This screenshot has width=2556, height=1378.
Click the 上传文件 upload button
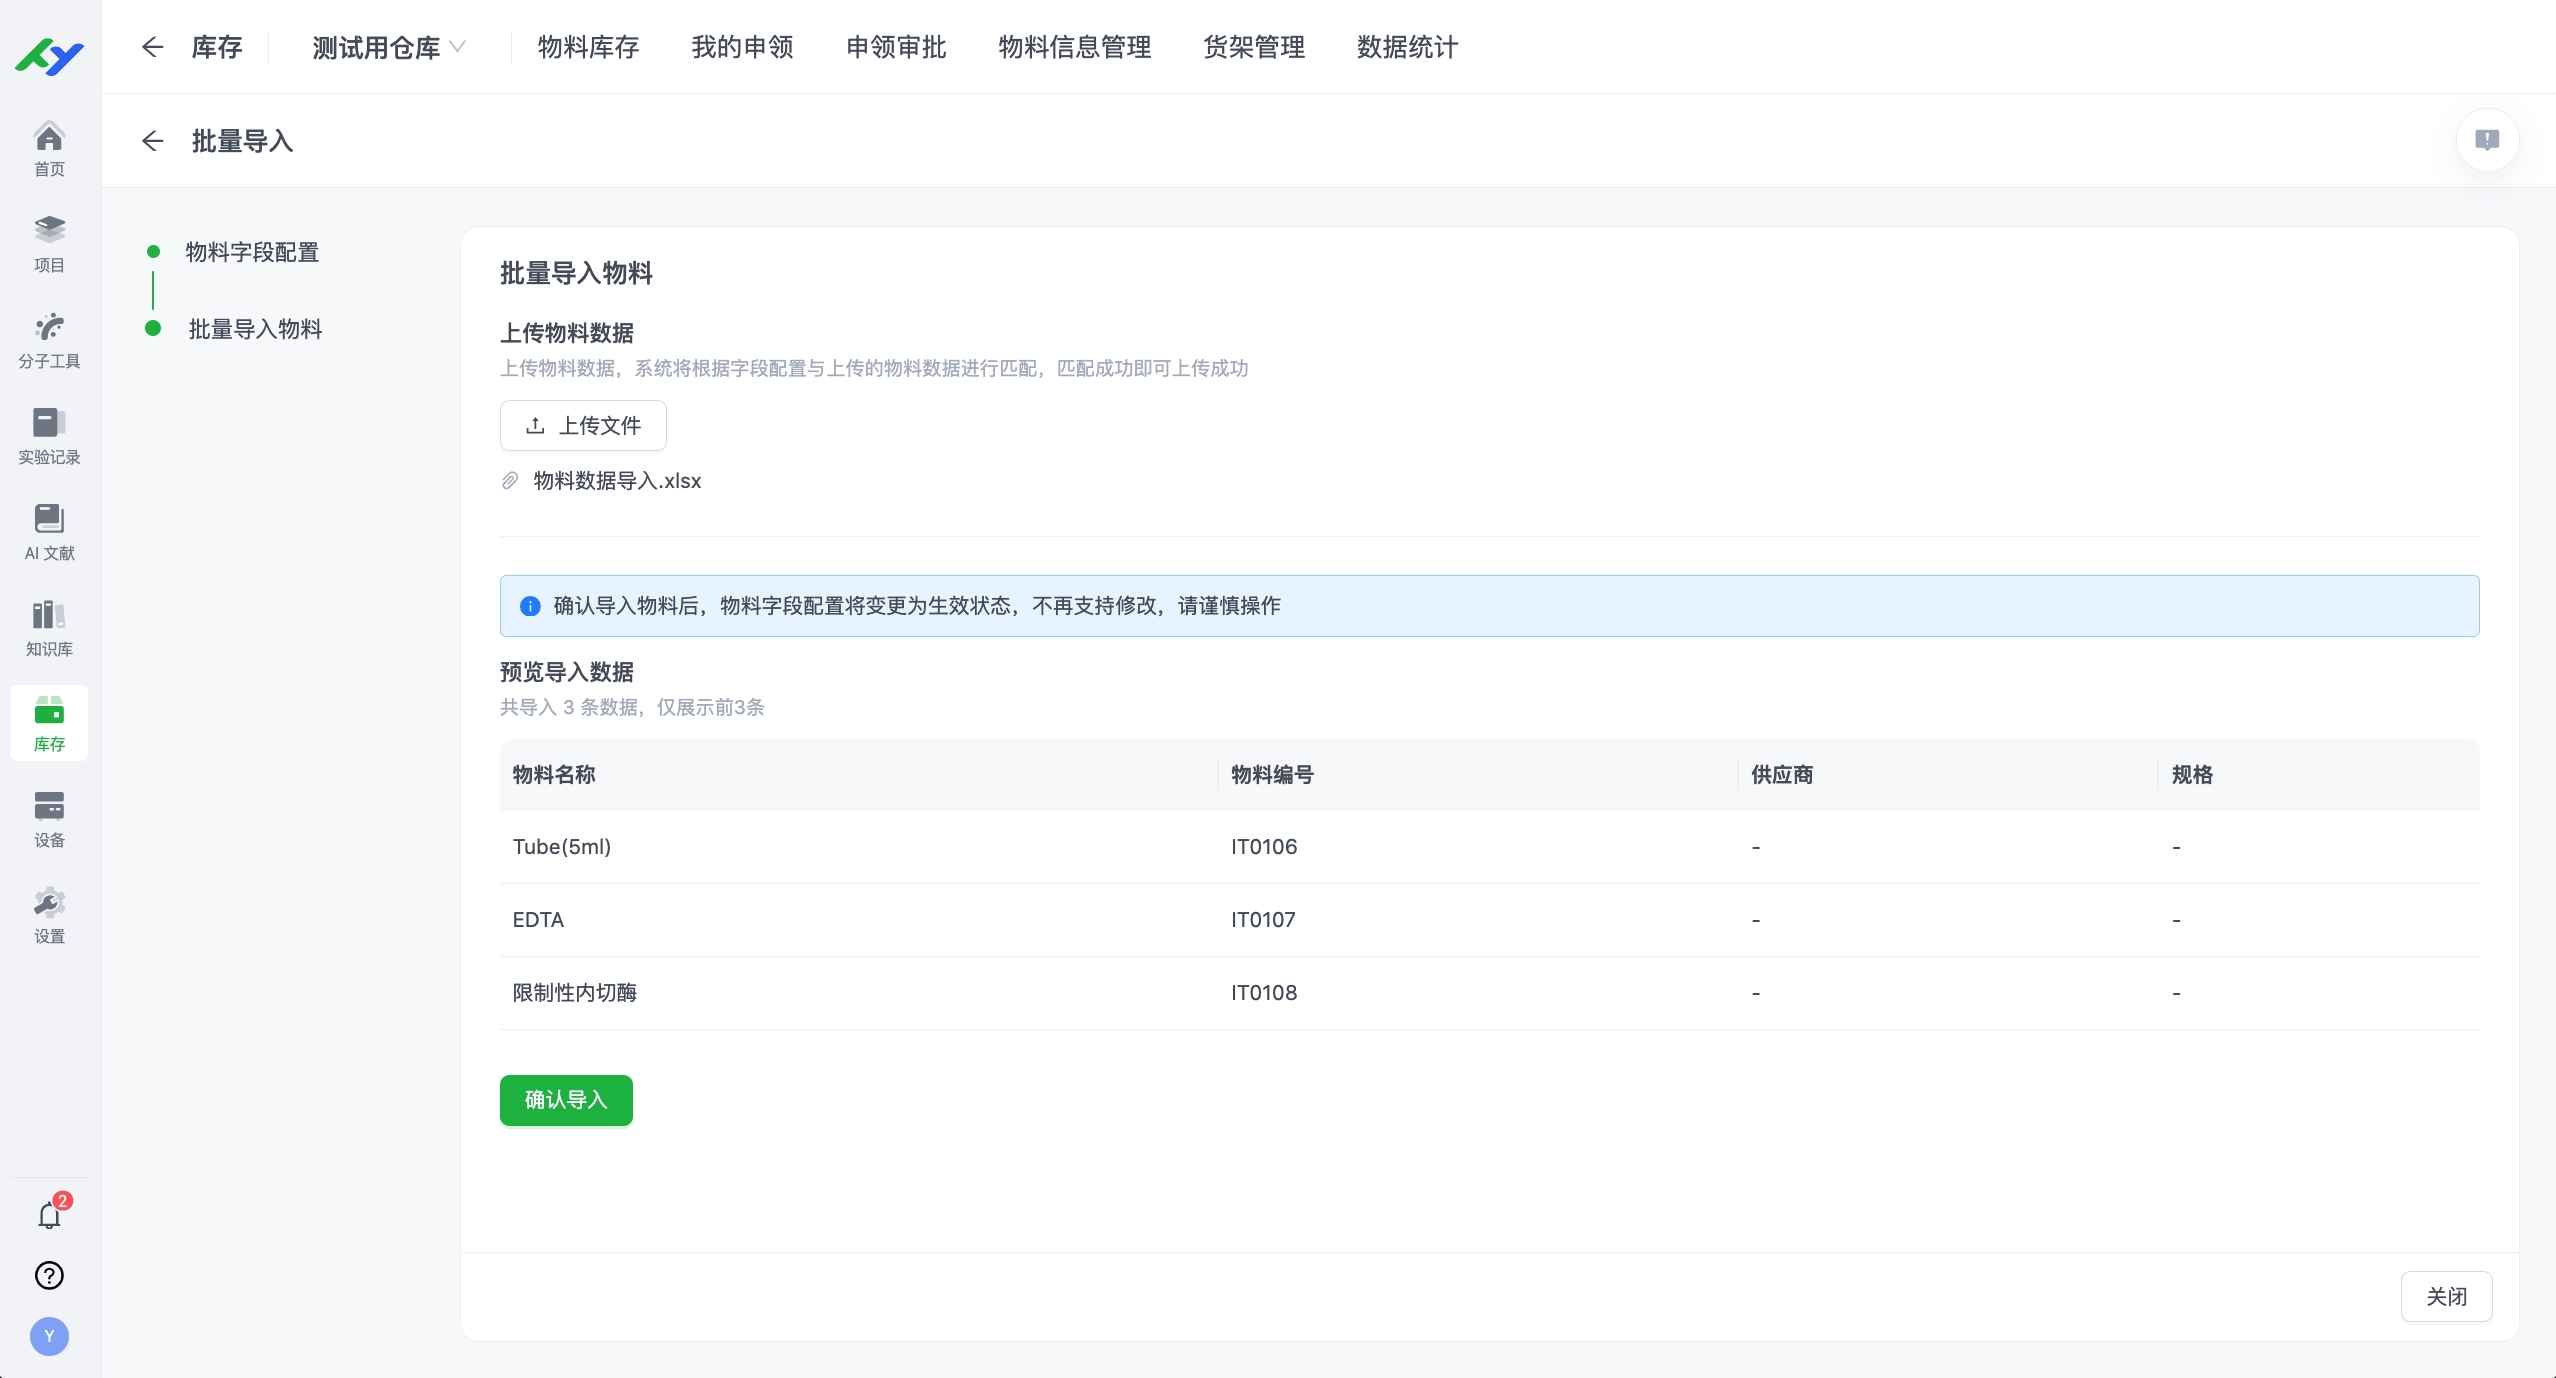click(x=583, y=425)
